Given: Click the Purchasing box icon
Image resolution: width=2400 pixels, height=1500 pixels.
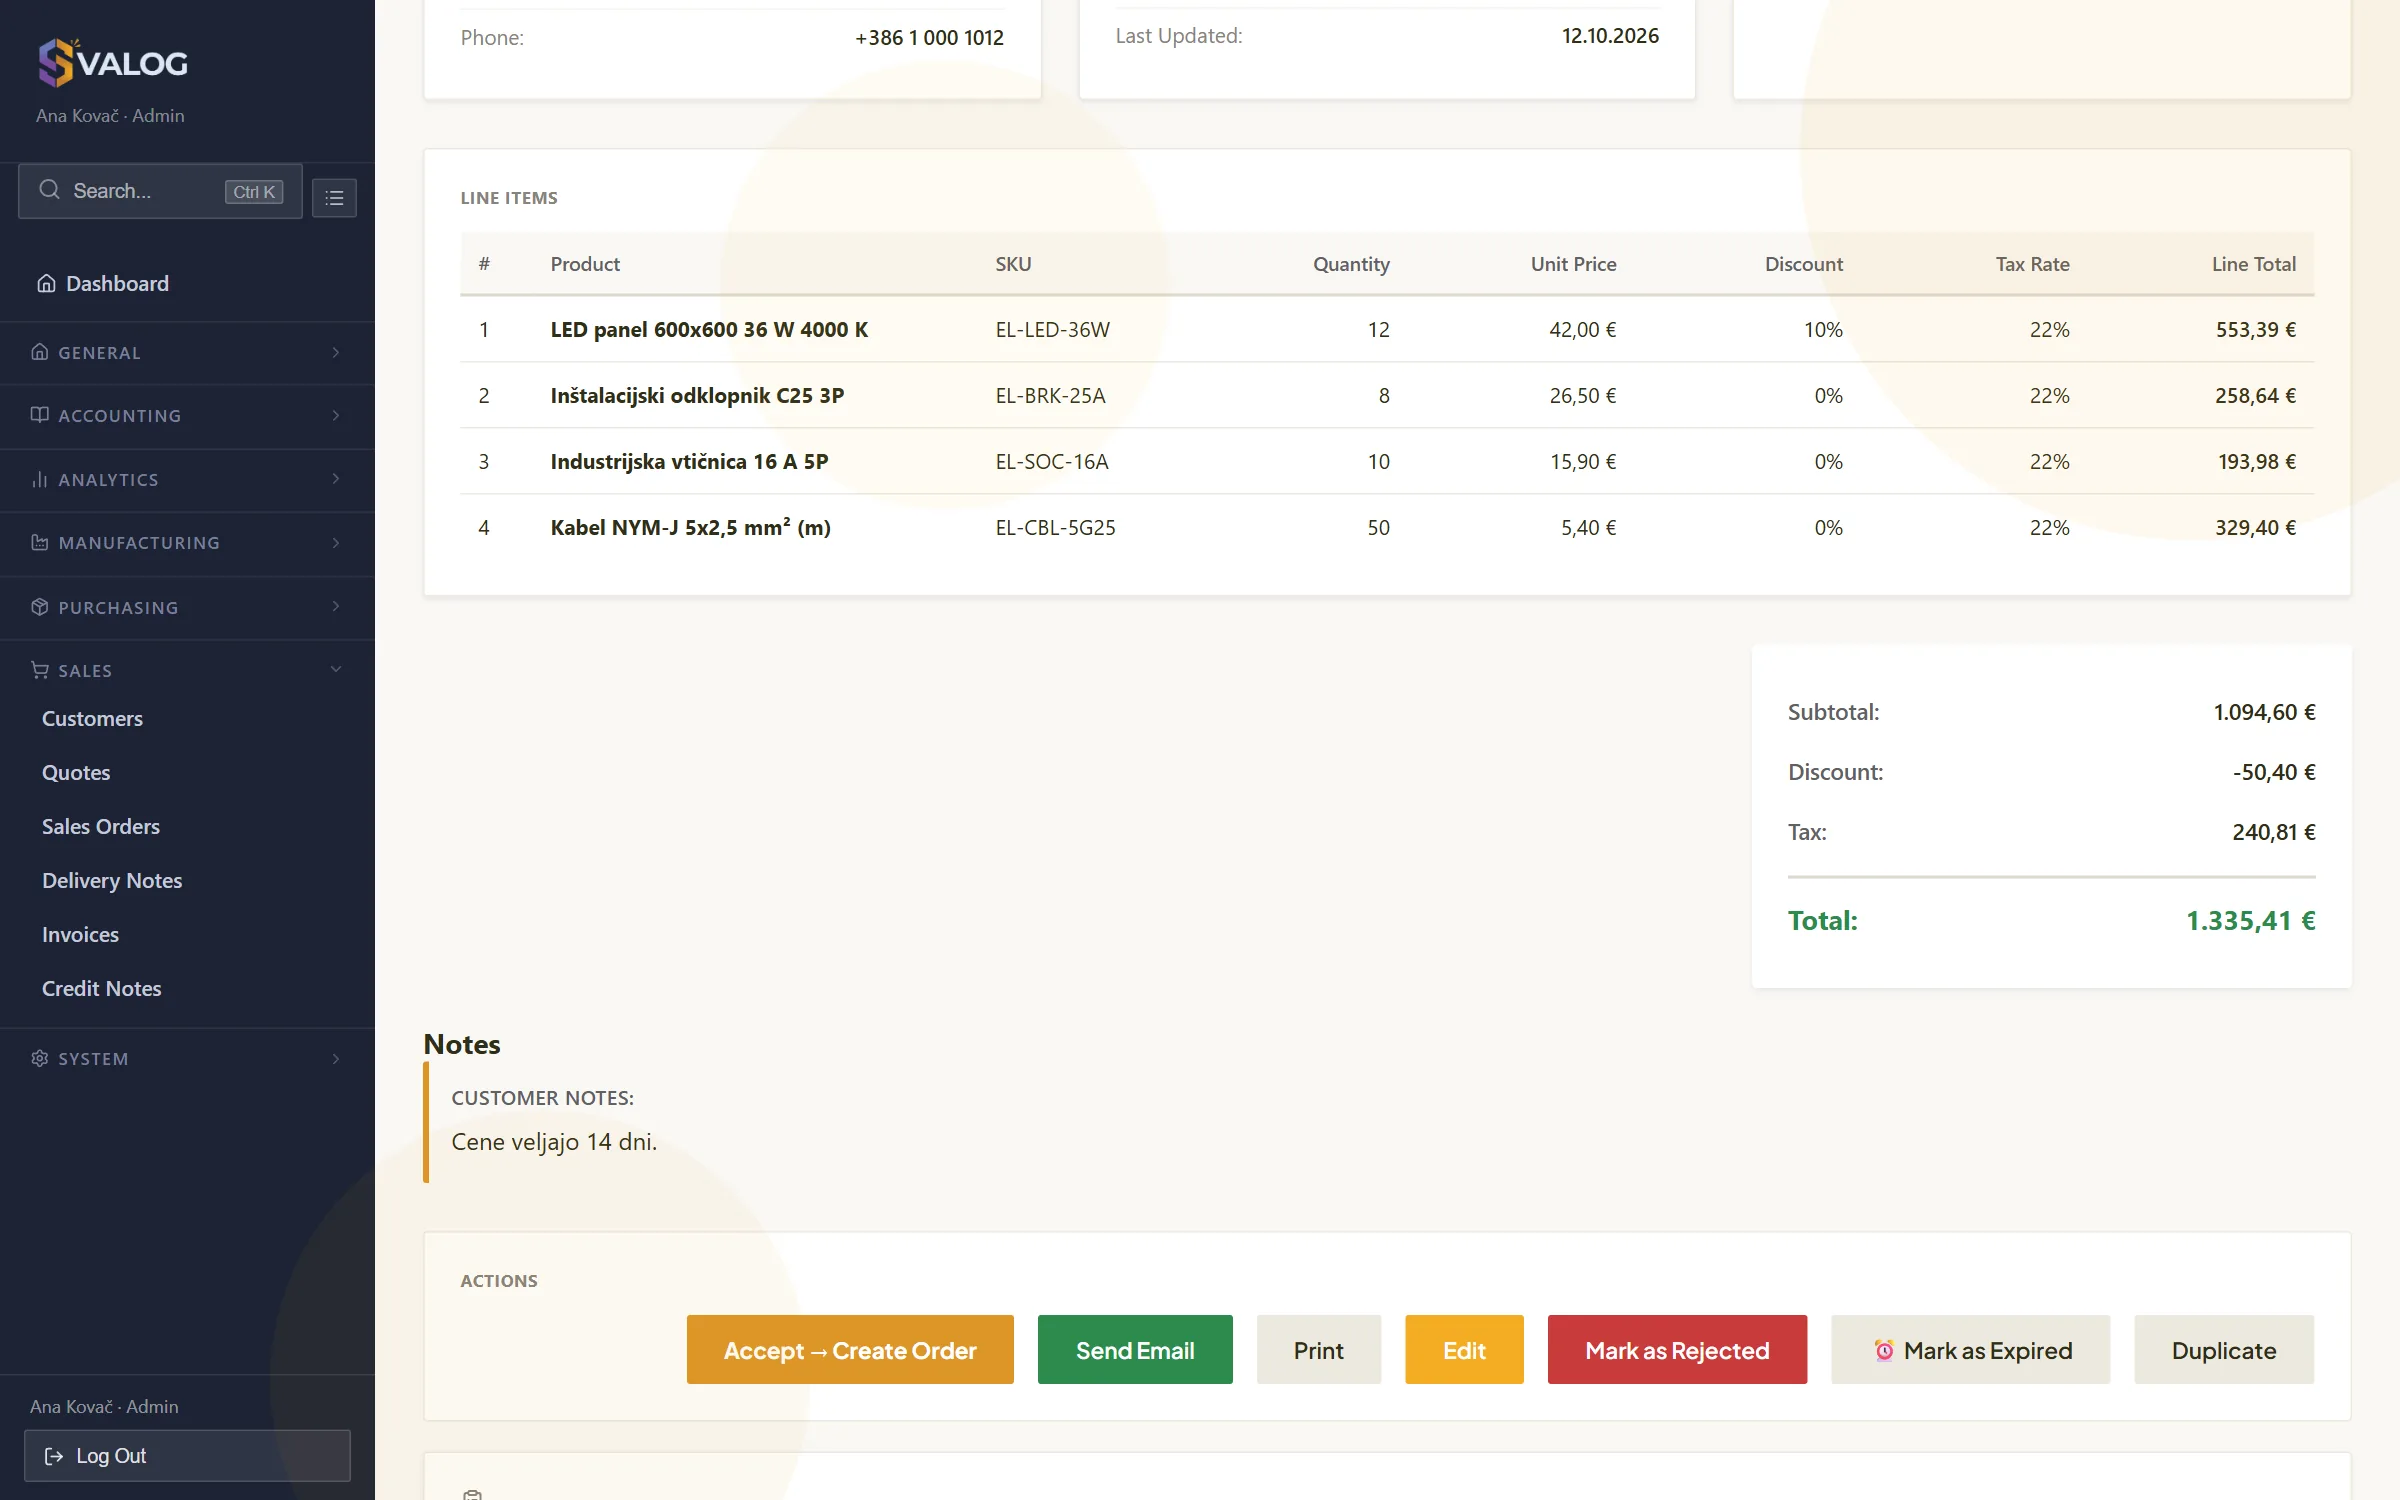Looking at the screenshot, I should click(x=40, y=607).
